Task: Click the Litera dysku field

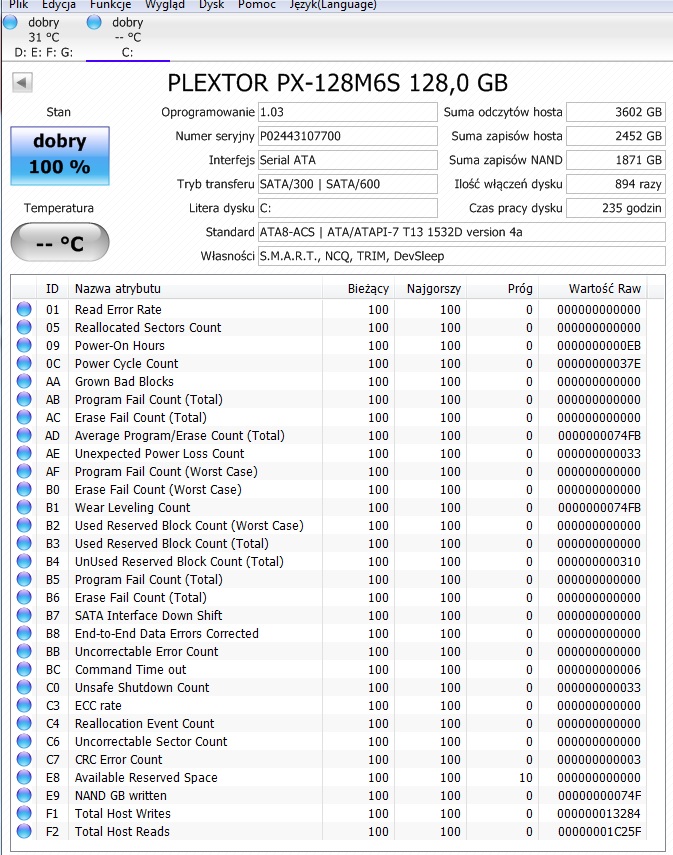Action: click(347, 208)
